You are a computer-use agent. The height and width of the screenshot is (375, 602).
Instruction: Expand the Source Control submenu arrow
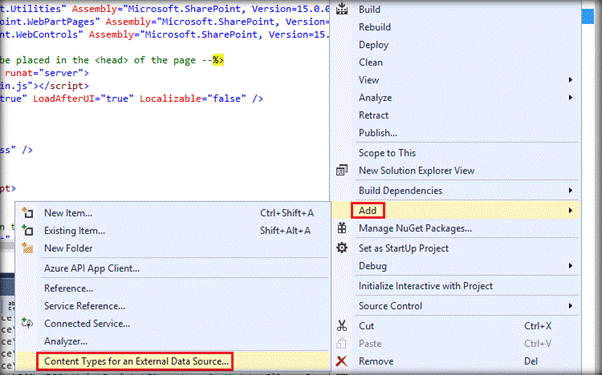pyautogui.click(x=571, y=306)
